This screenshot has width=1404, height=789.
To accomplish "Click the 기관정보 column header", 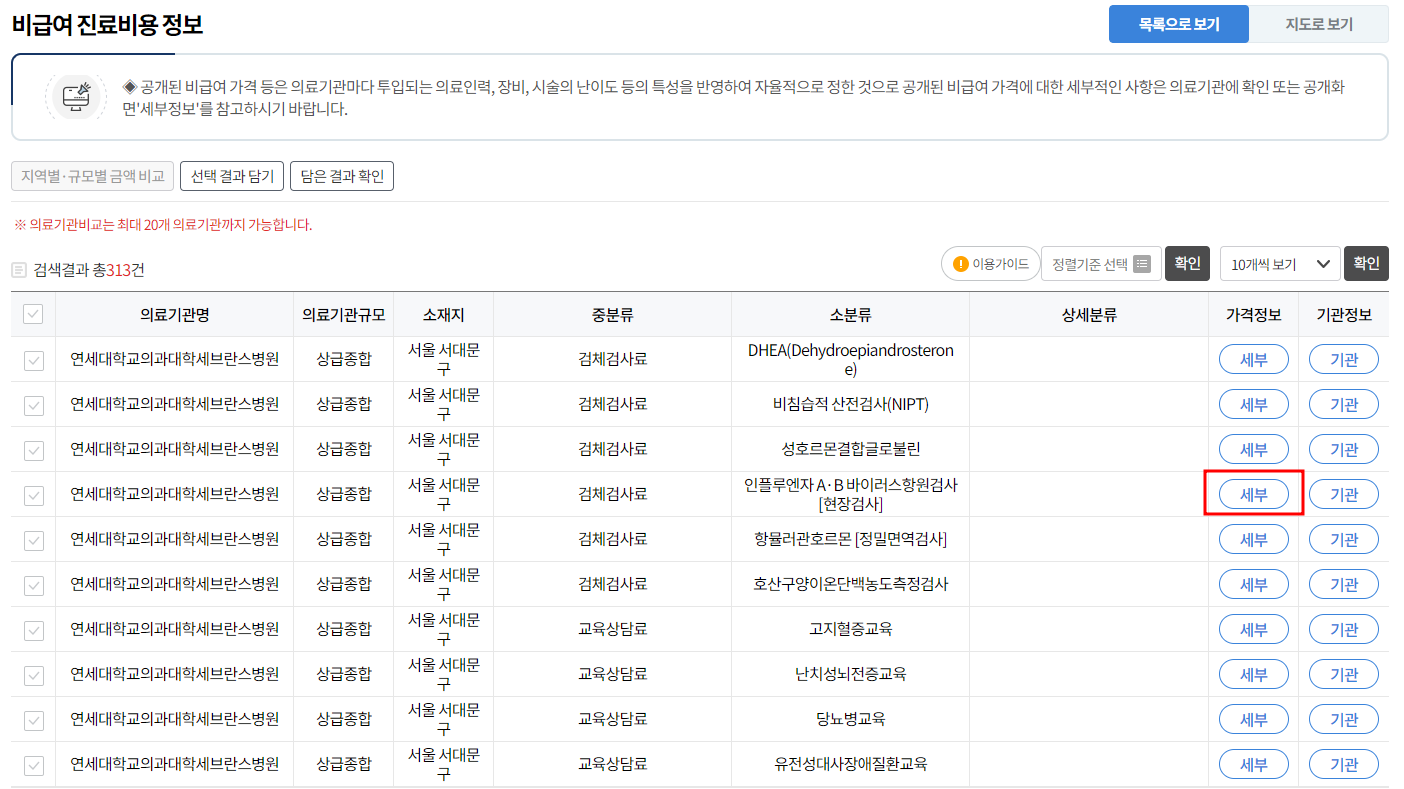I will point(1344,315).
